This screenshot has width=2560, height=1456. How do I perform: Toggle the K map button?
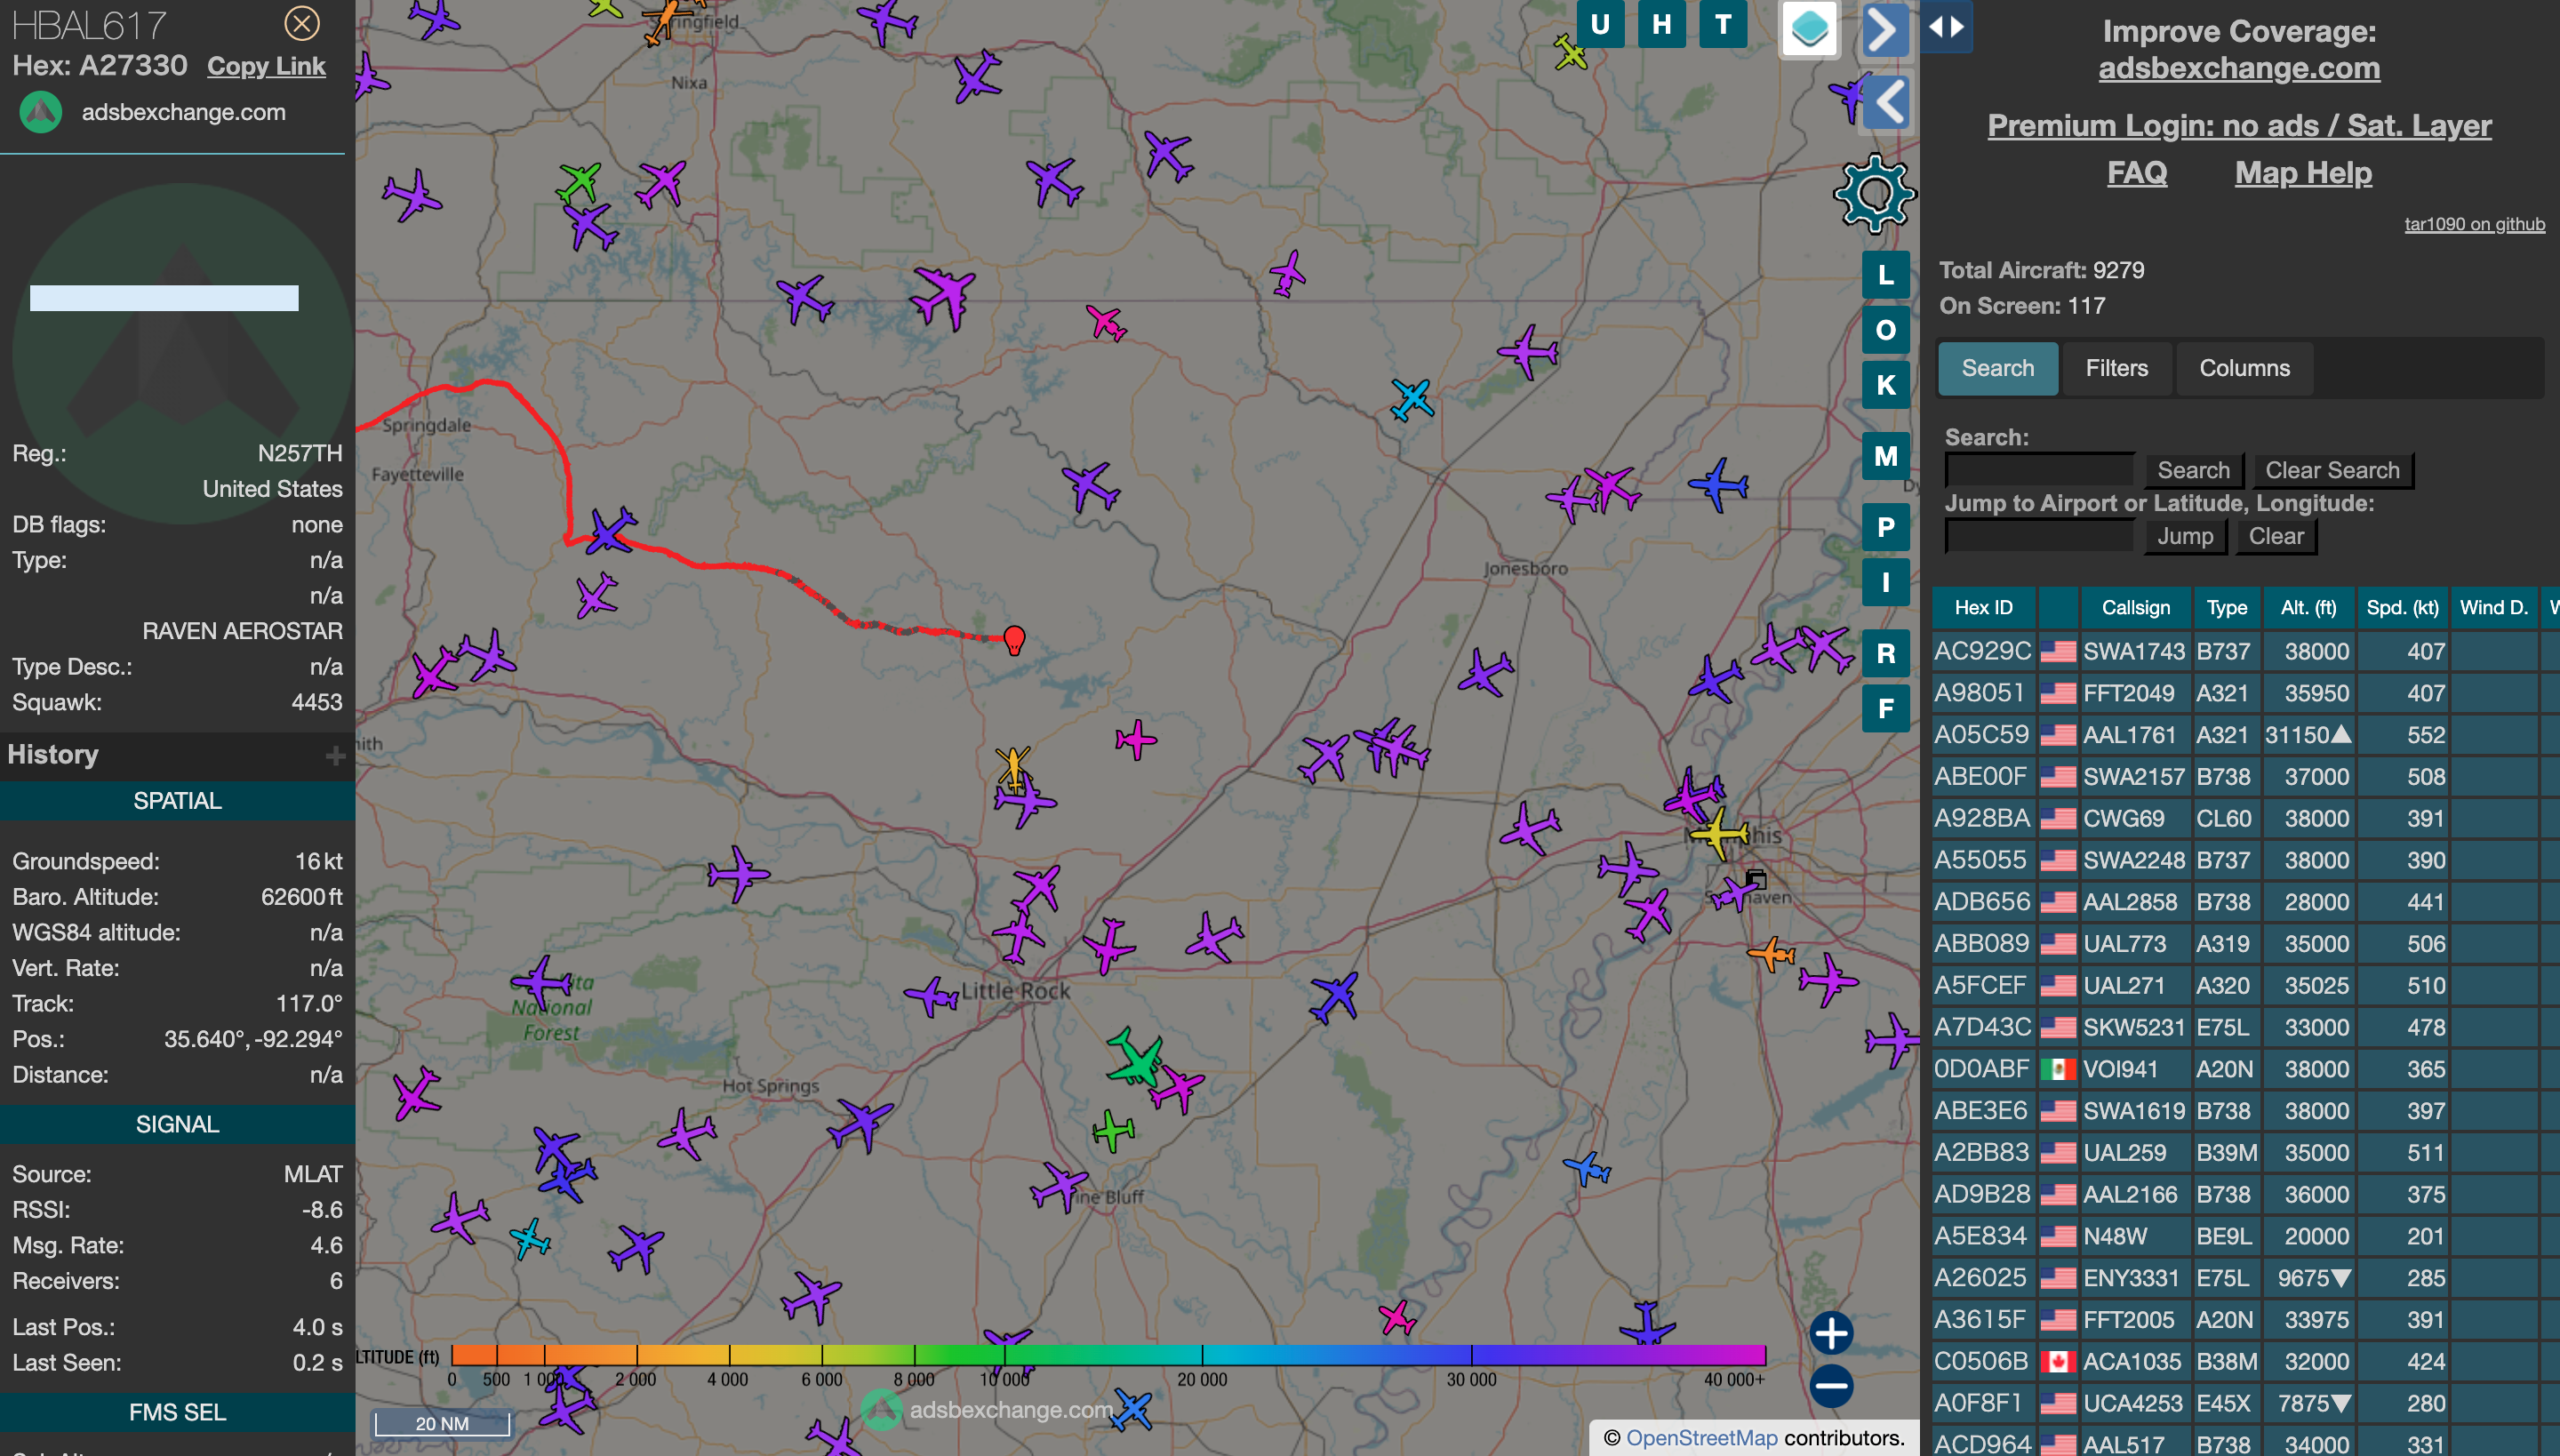(x=1885, y=385)
